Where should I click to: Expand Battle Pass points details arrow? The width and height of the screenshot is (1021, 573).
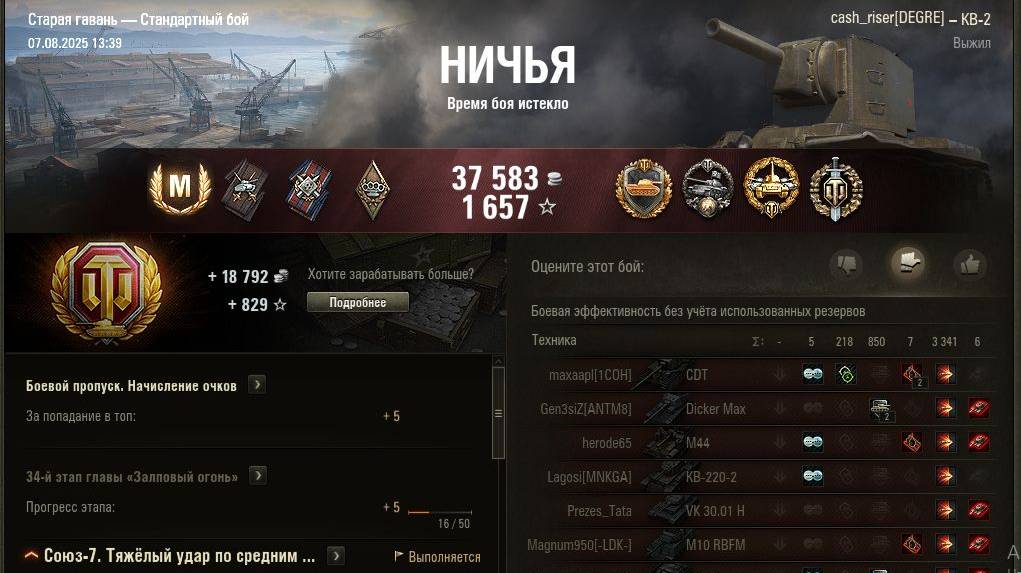coord(257,385)
